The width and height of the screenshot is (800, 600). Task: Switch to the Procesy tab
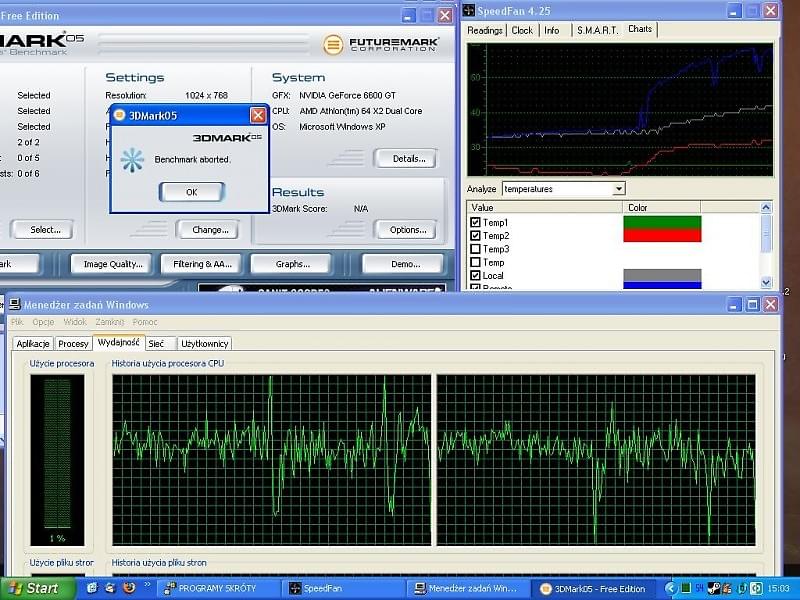point(73,343)
